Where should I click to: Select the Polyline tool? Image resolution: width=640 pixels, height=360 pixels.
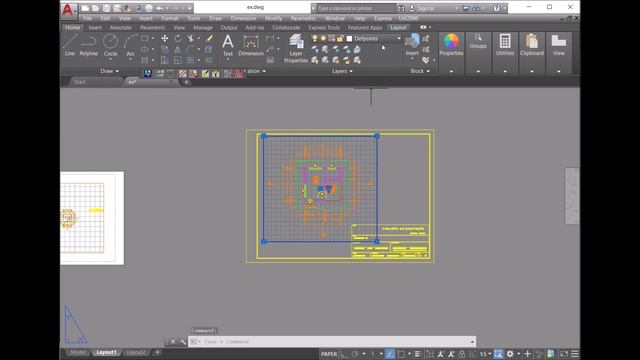point(89,45)
